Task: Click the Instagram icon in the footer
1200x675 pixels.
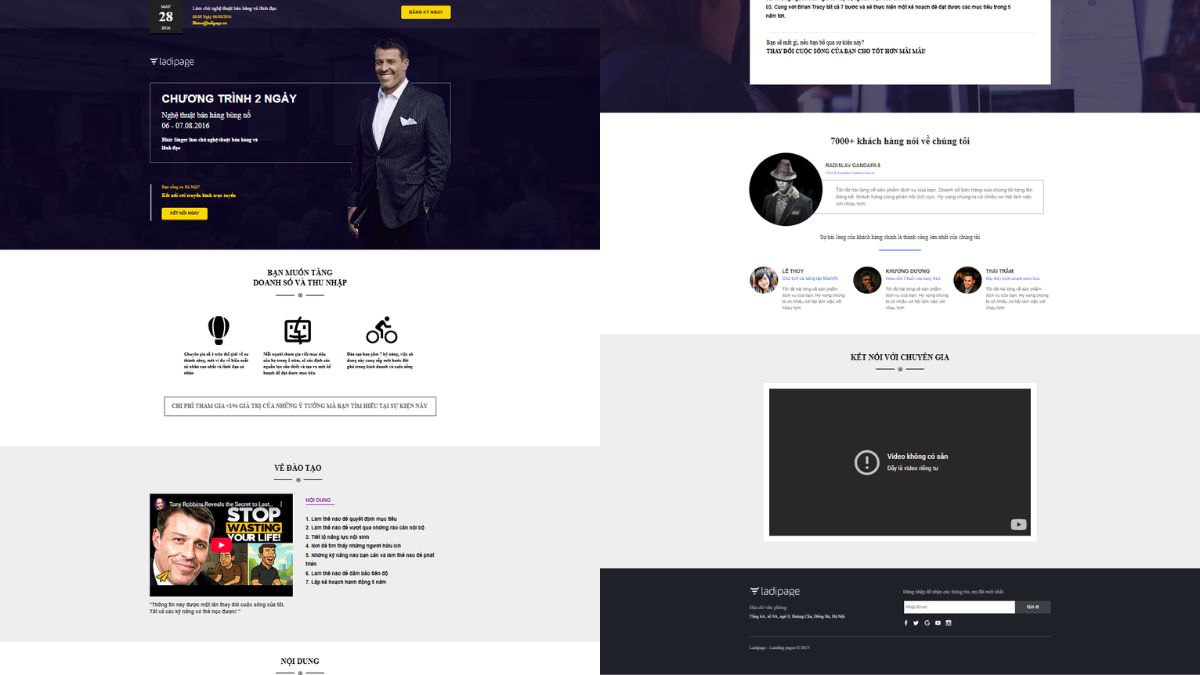Action: [x=948, y=623]
